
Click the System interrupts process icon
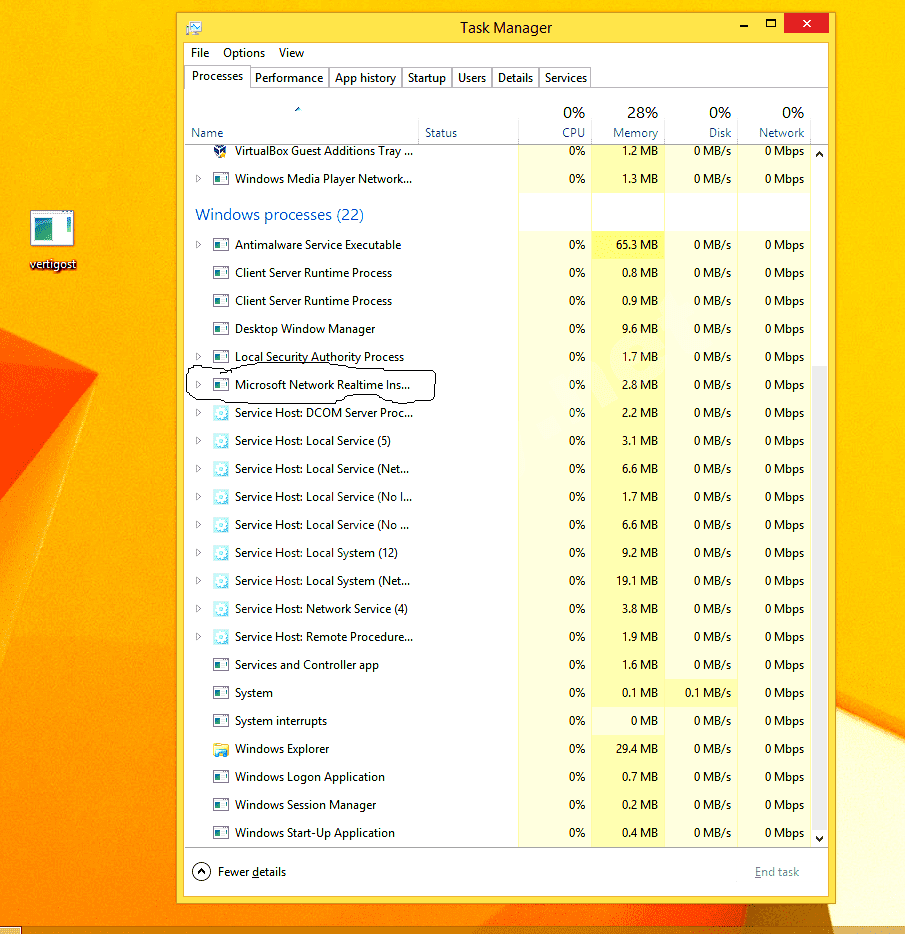click(x=221, y=721)
